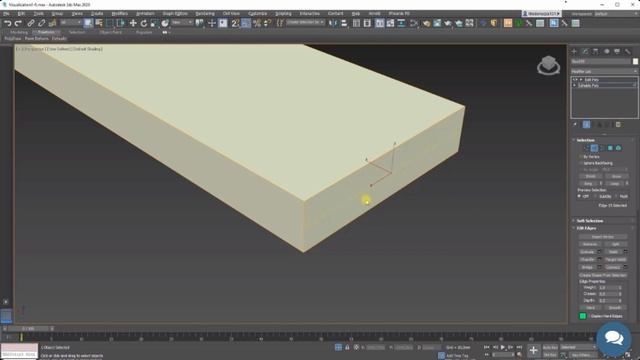640x360 pixels.
Task: Activate the Select and Rotate tool
Action: click(144, 23)
